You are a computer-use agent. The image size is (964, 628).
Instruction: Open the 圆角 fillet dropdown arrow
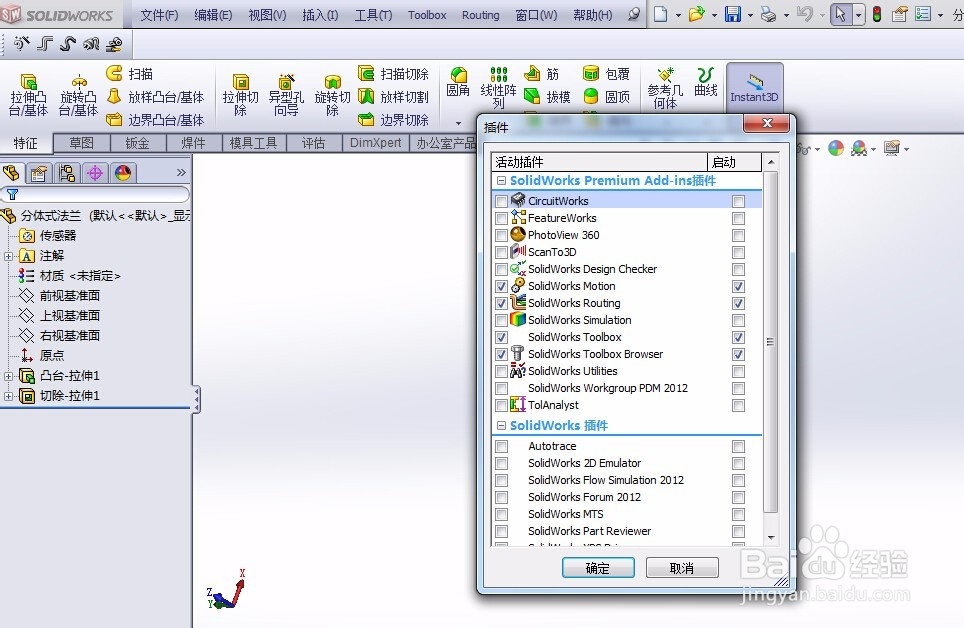point(458,123)
